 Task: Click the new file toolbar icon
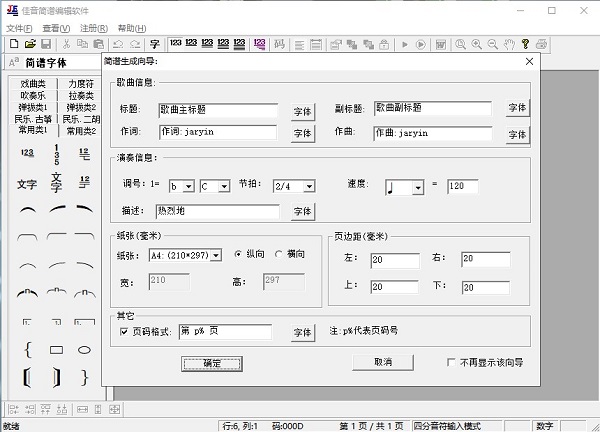pyautogui.click(x=13, y=44)
